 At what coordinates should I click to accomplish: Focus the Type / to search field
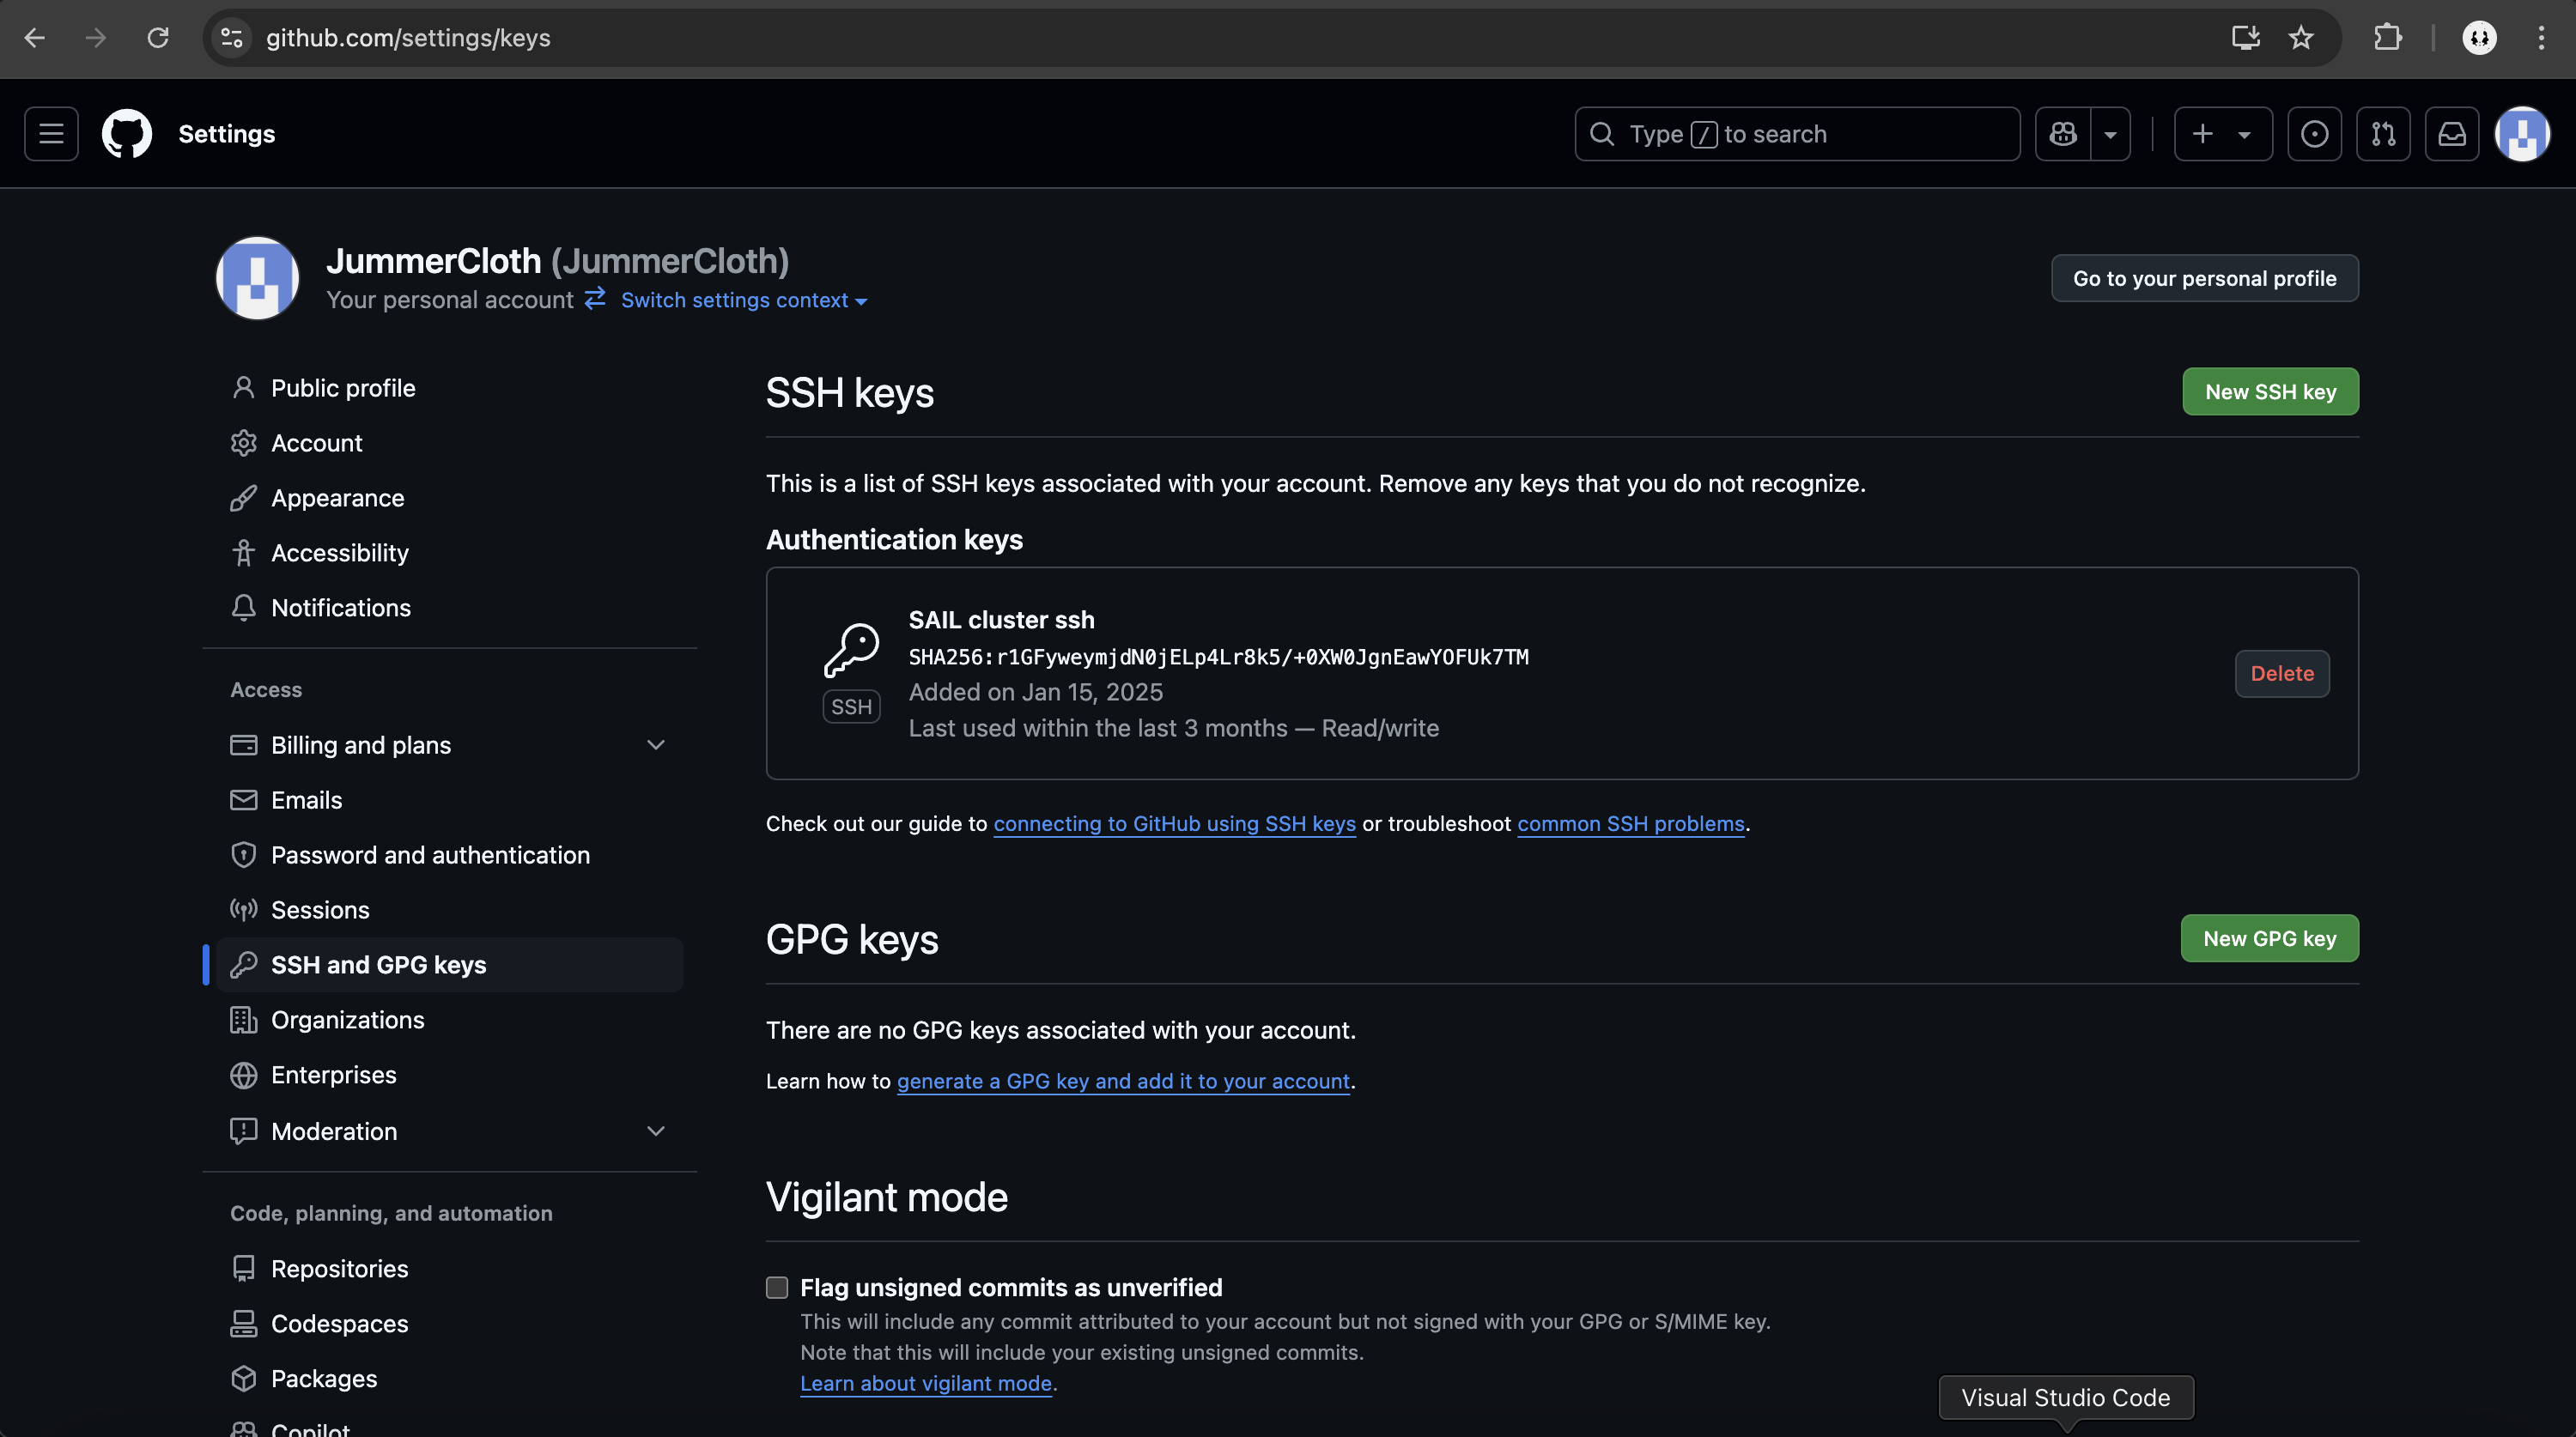coord(1797,134)
